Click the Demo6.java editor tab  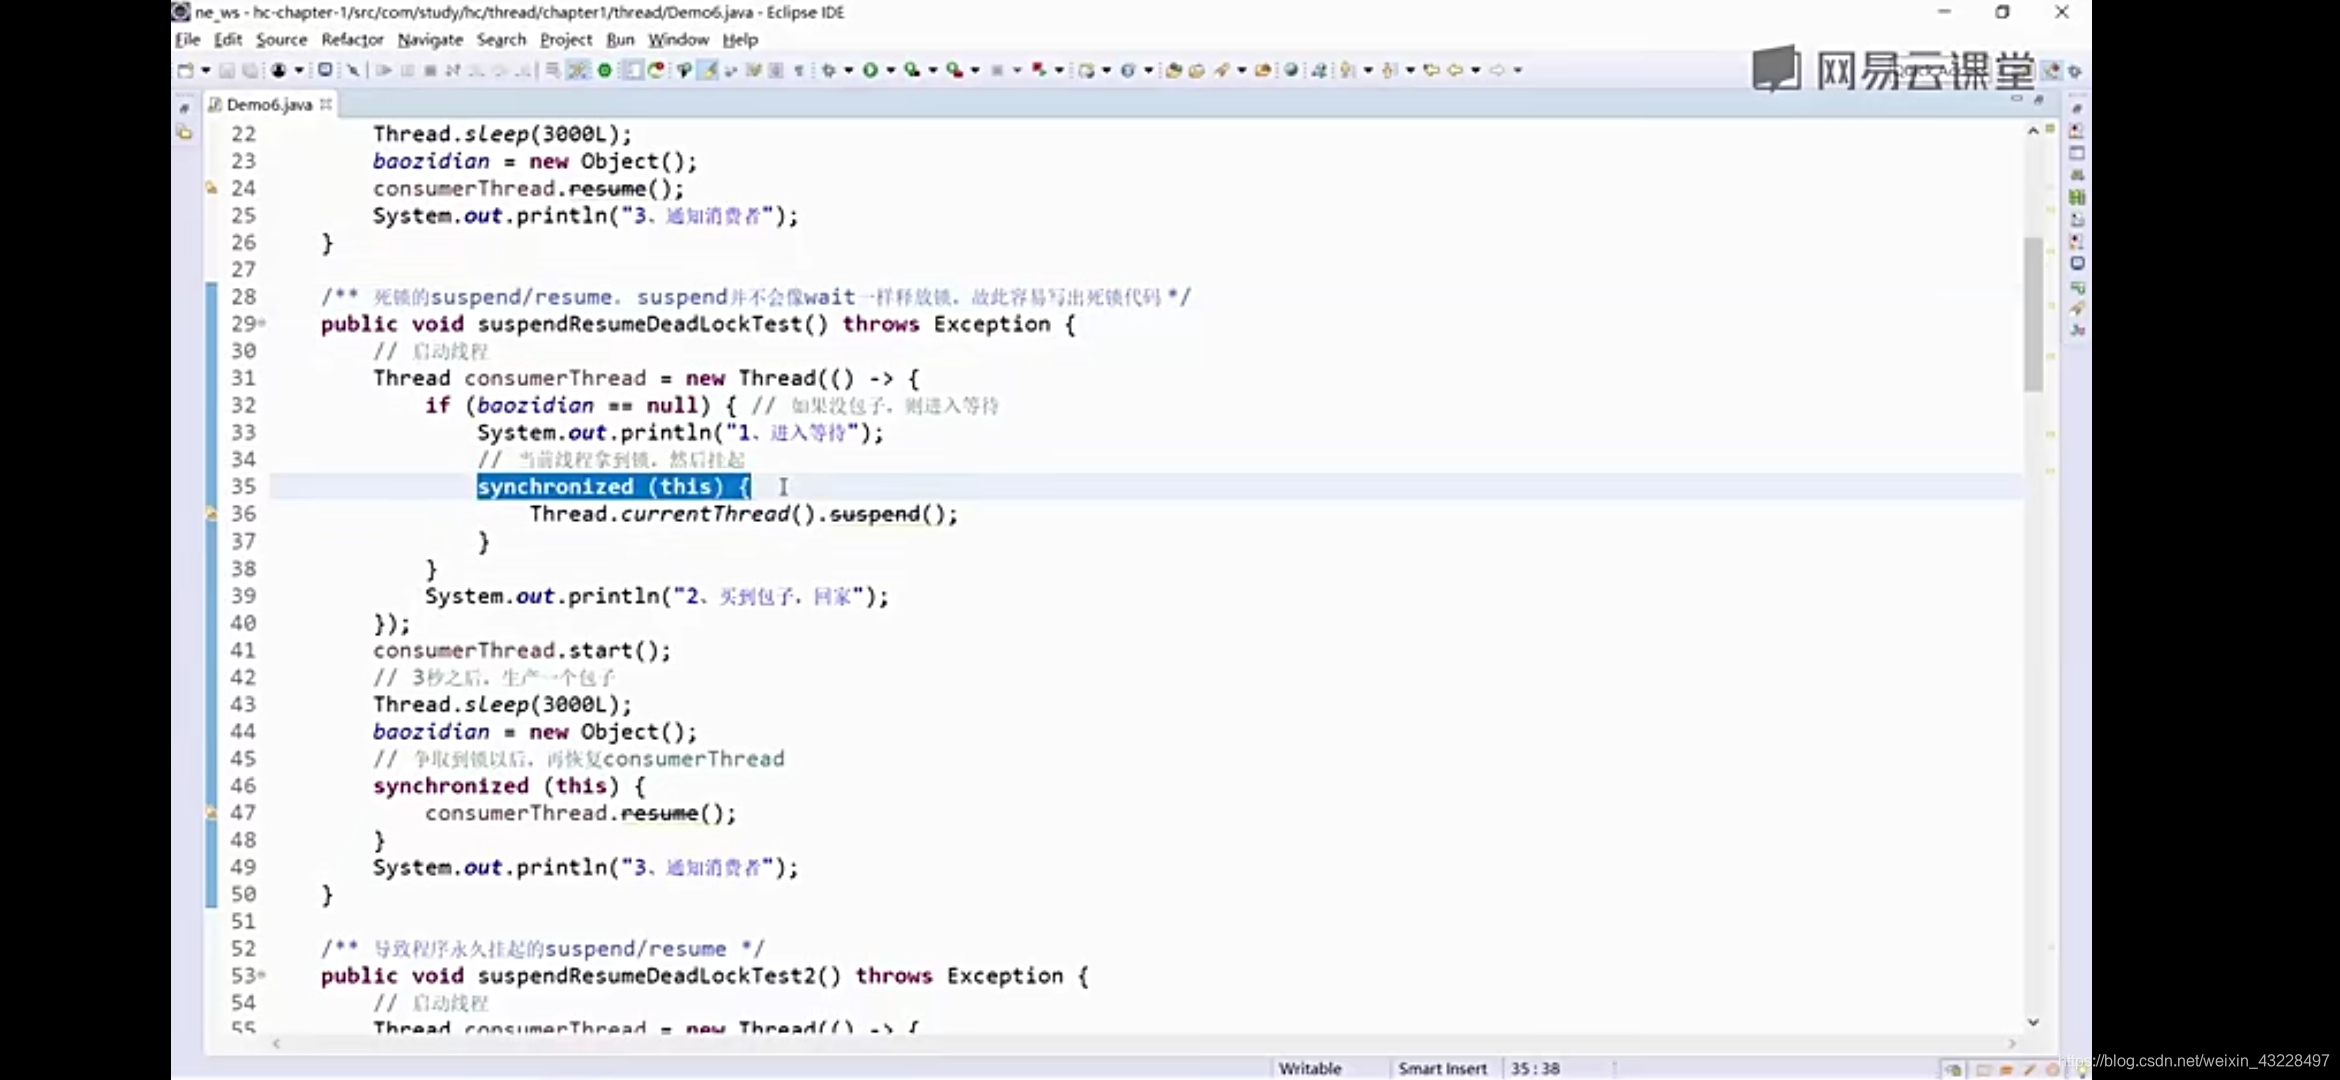[269, 103]
